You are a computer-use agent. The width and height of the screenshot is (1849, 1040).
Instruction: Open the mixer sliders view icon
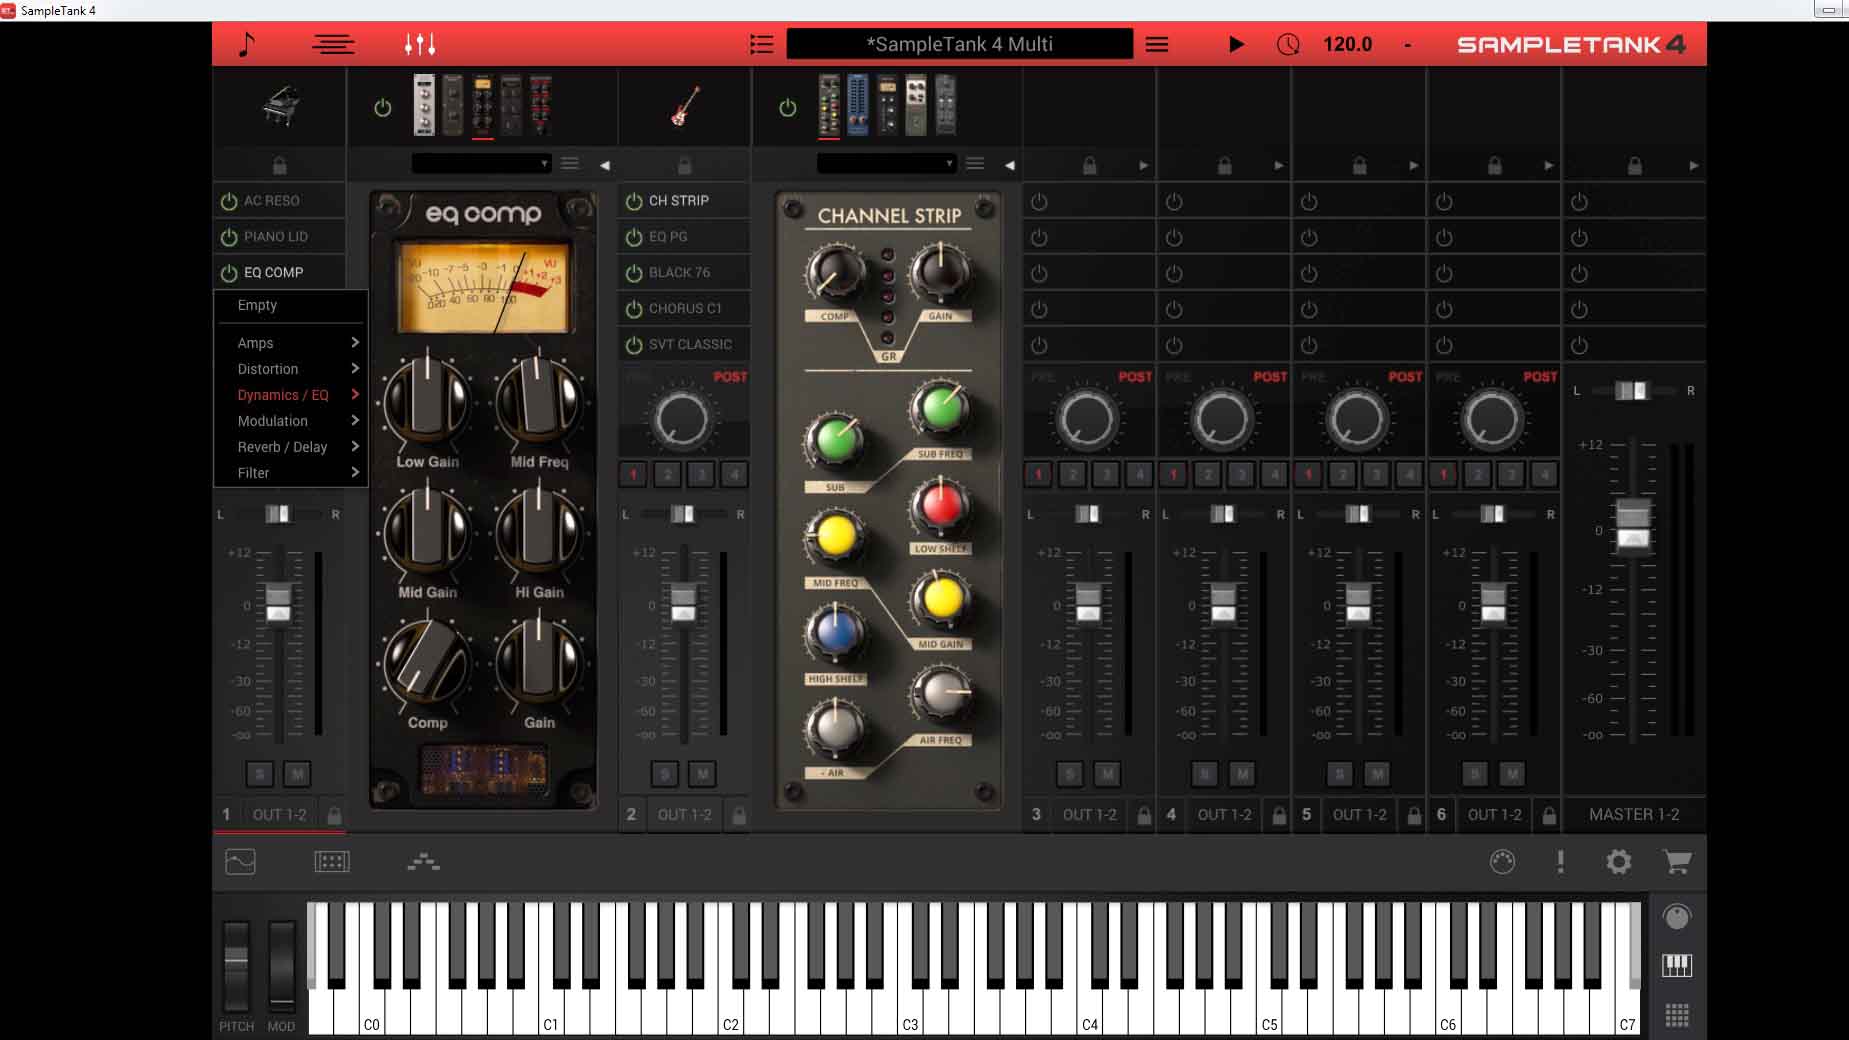coord(419,44)
